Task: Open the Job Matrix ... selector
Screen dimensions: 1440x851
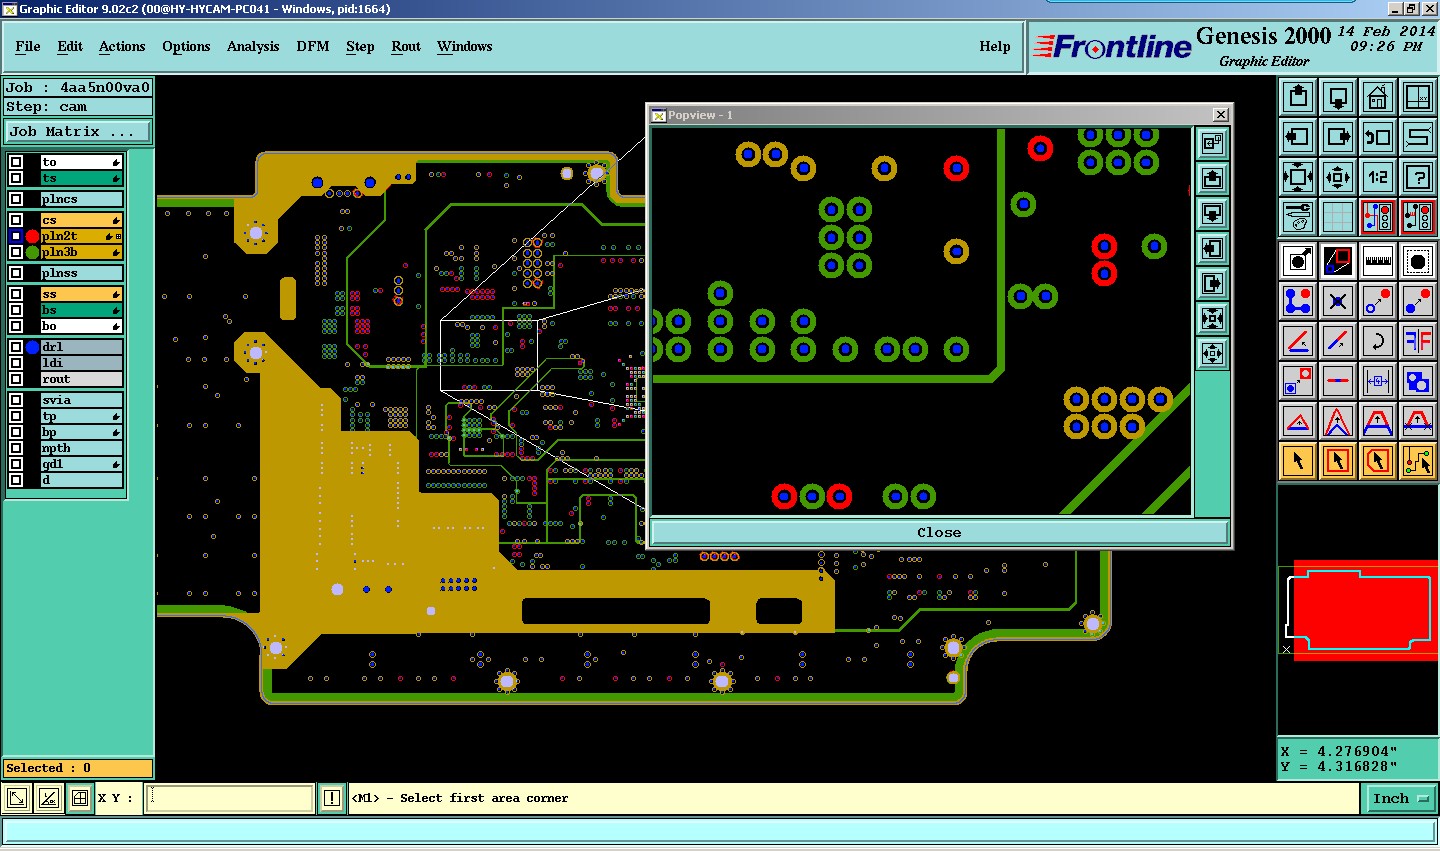Action: click(x=78, y=131)
